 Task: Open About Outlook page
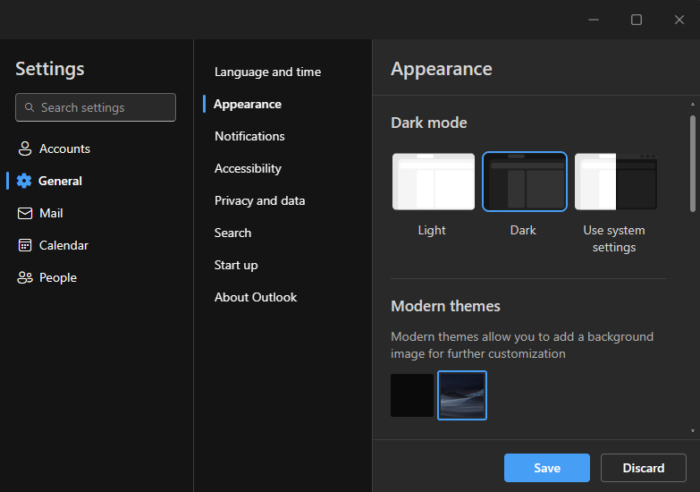pos(255,297)
